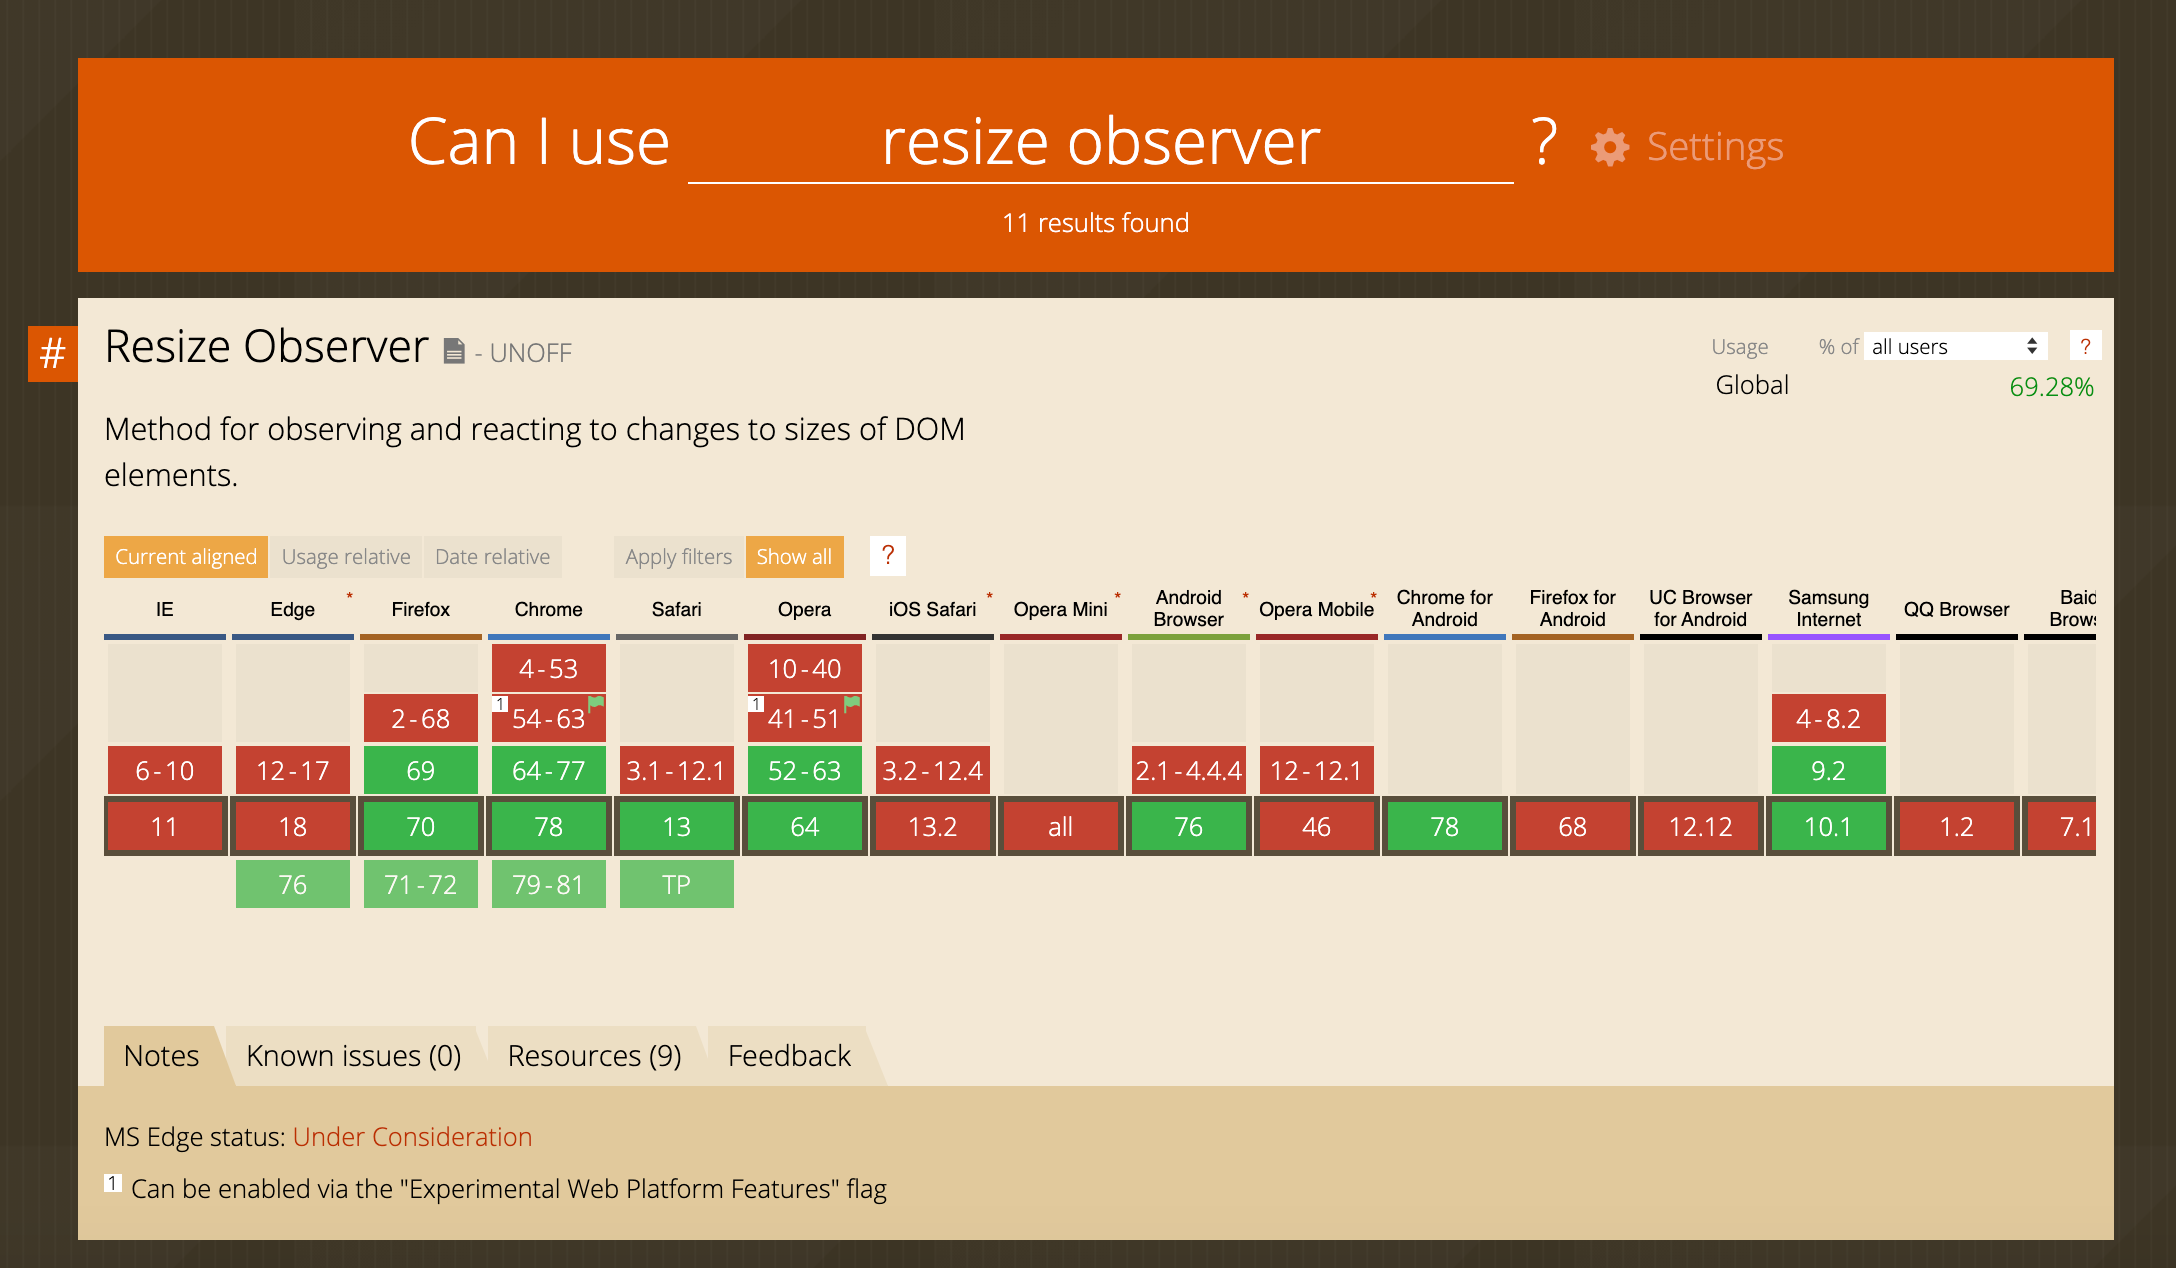Keep Current aligned mode selected
2176x1268 pixels.
(185, 556)
